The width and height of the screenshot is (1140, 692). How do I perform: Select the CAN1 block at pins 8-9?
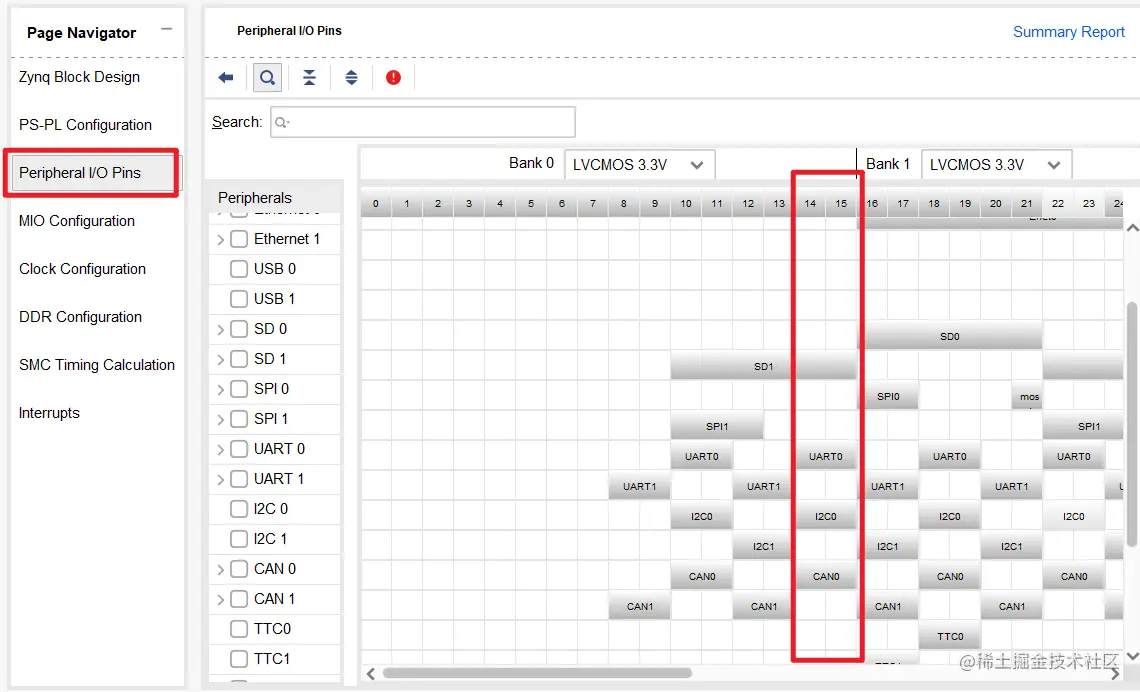pos(639,606)
